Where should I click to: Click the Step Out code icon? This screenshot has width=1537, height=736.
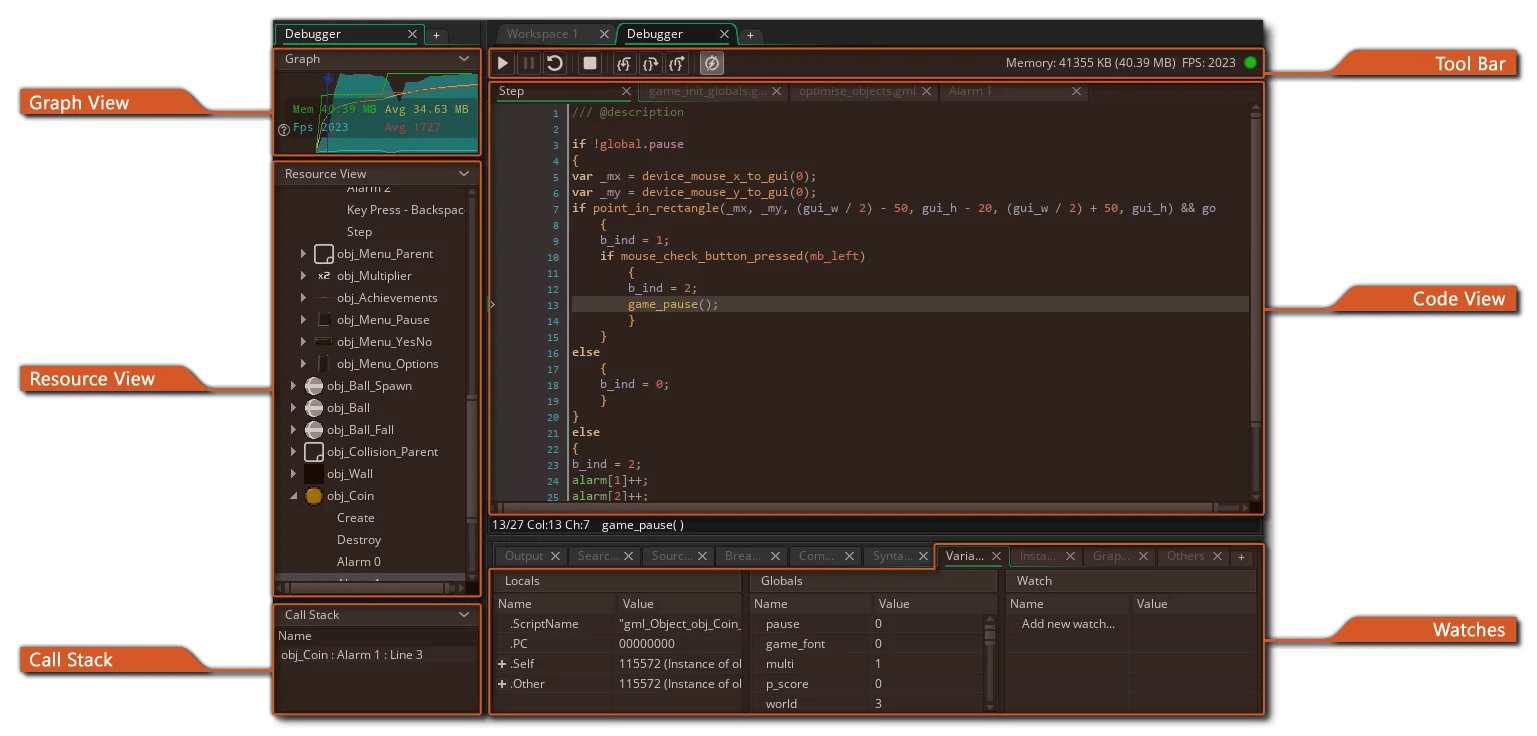coord(677,63)
